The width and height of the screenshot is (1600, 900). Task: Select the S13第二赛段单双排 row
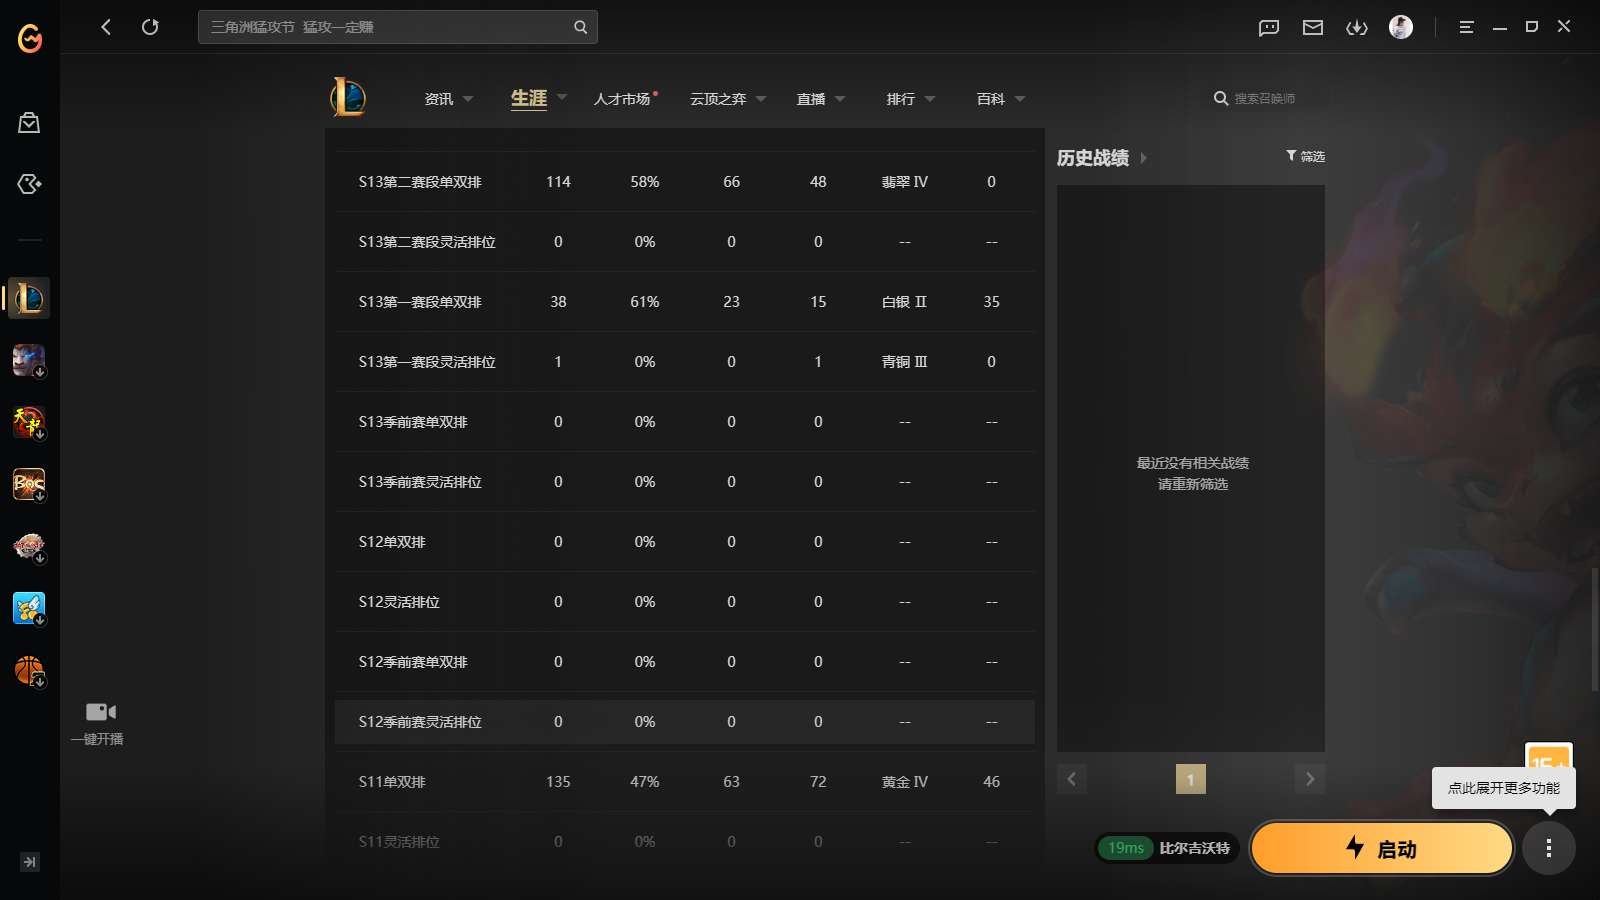pos(685,182)
